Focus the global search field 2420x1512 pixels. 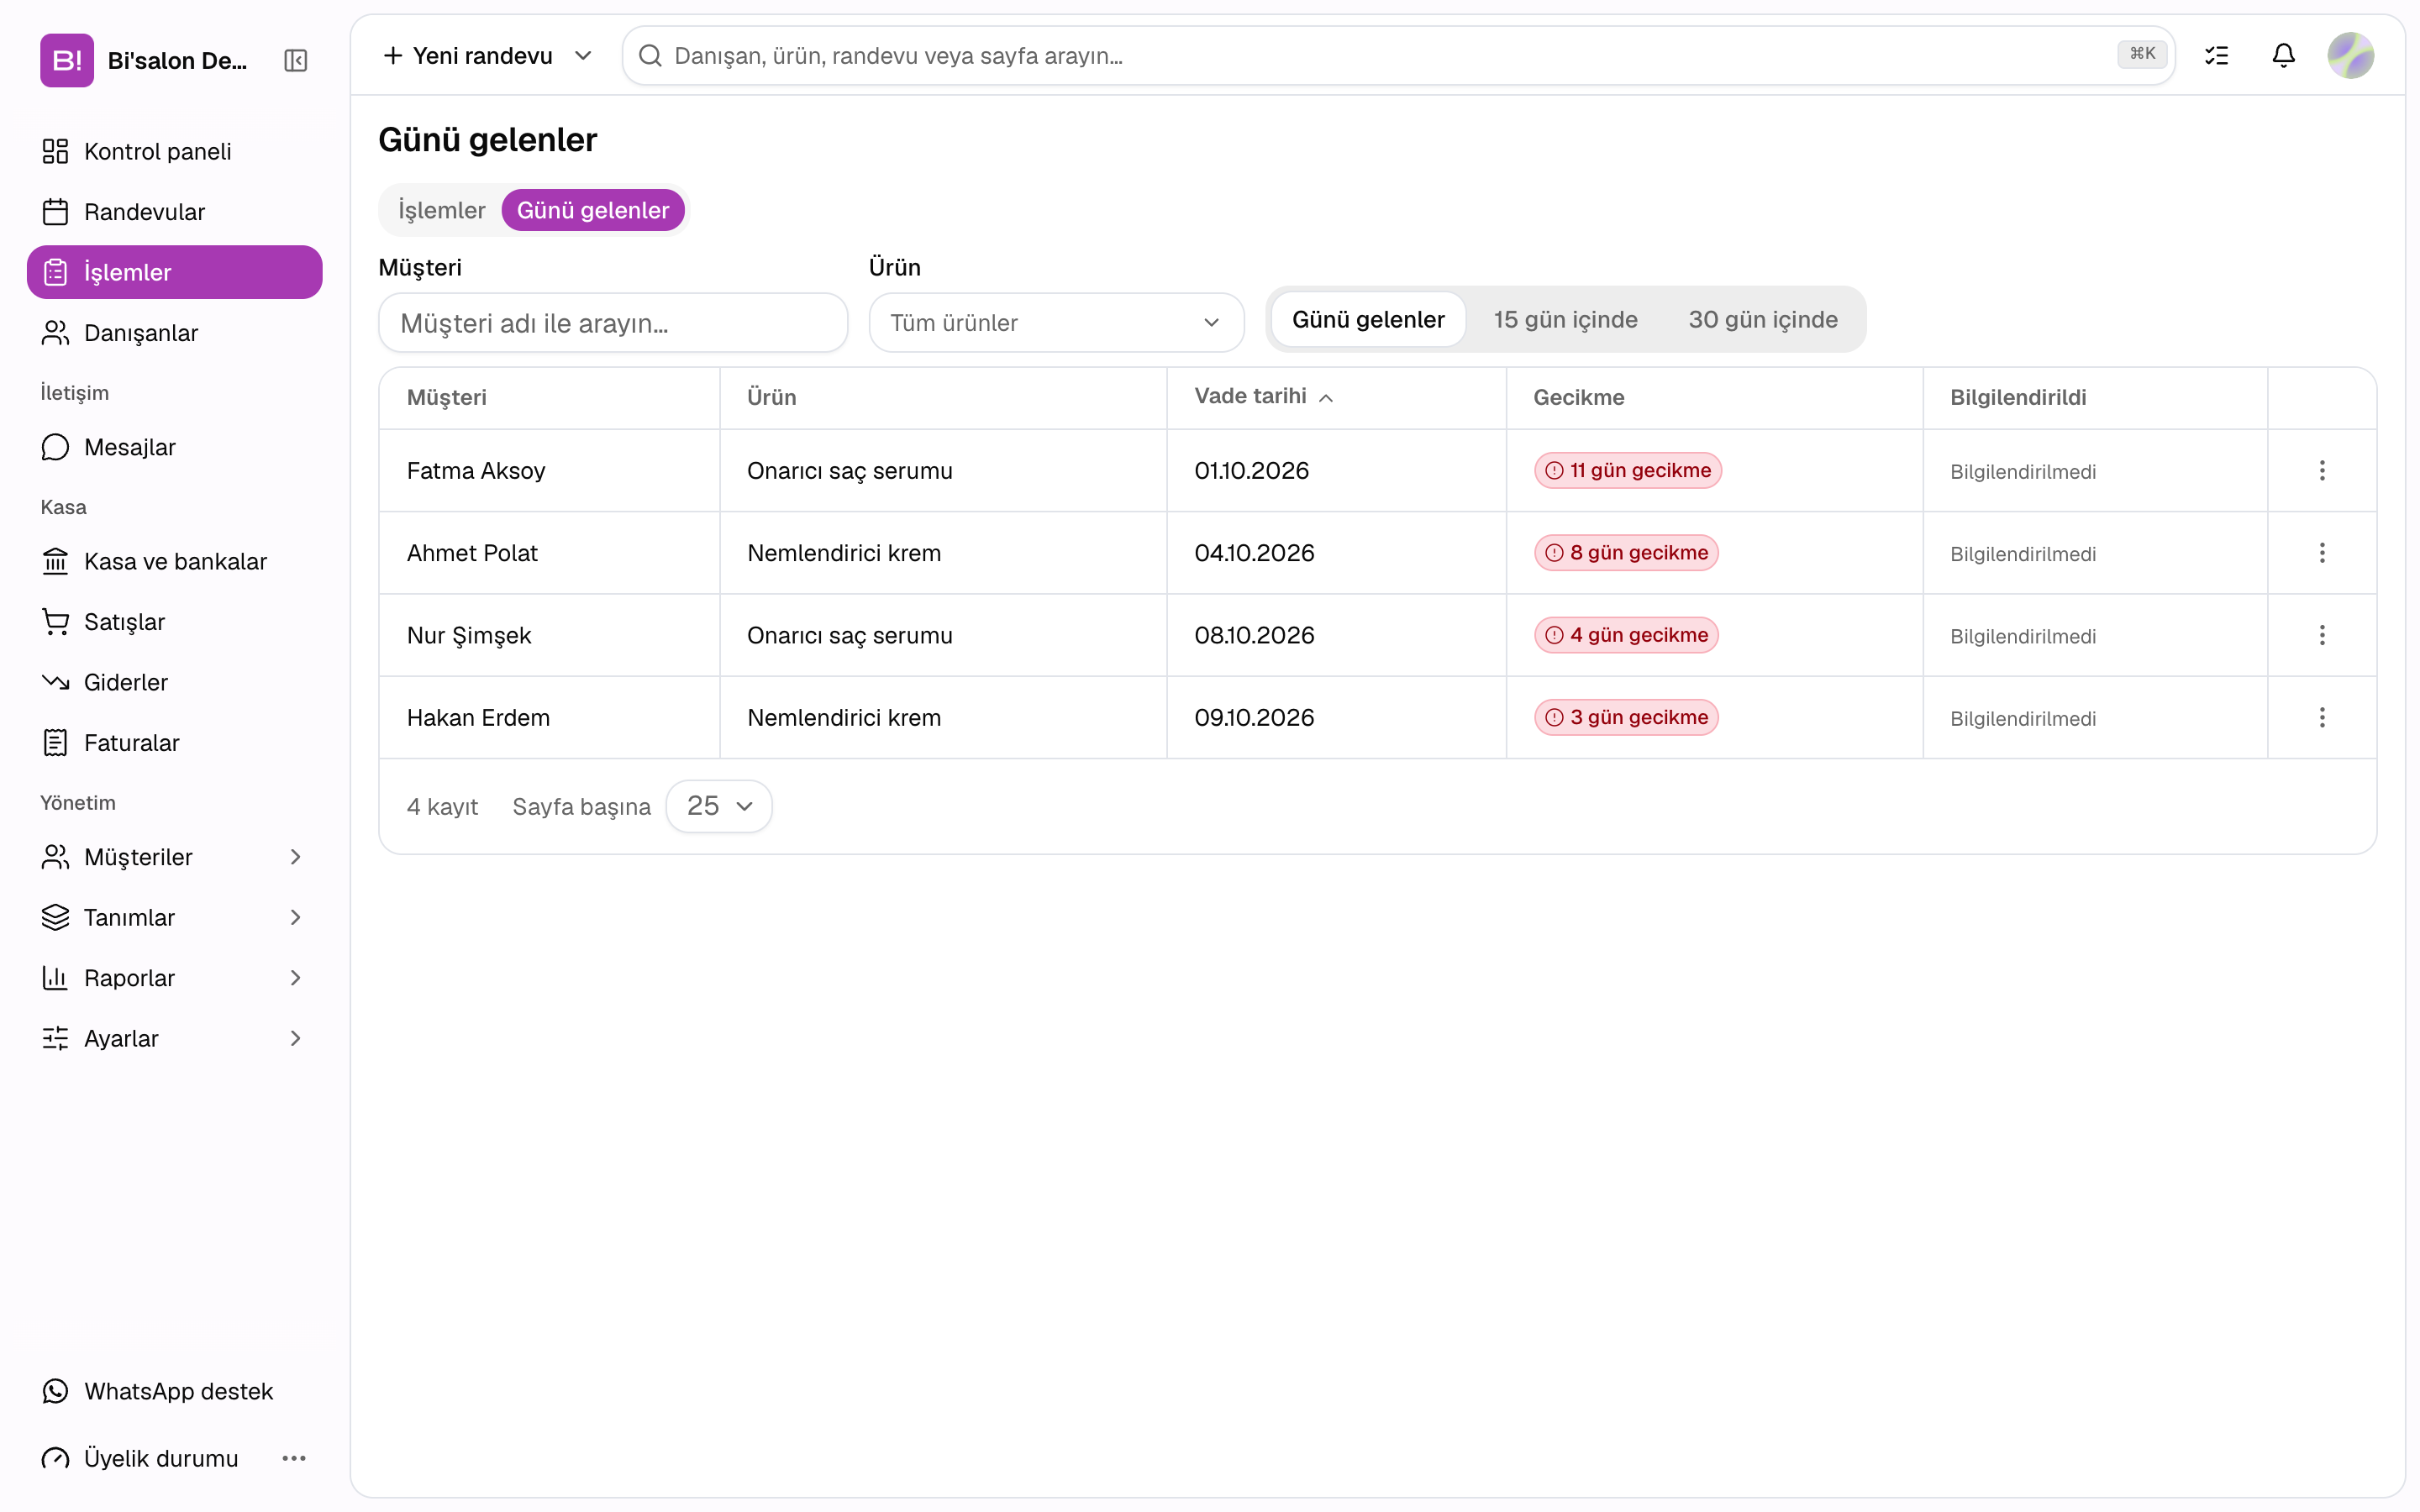click(x=1398, y=56)
